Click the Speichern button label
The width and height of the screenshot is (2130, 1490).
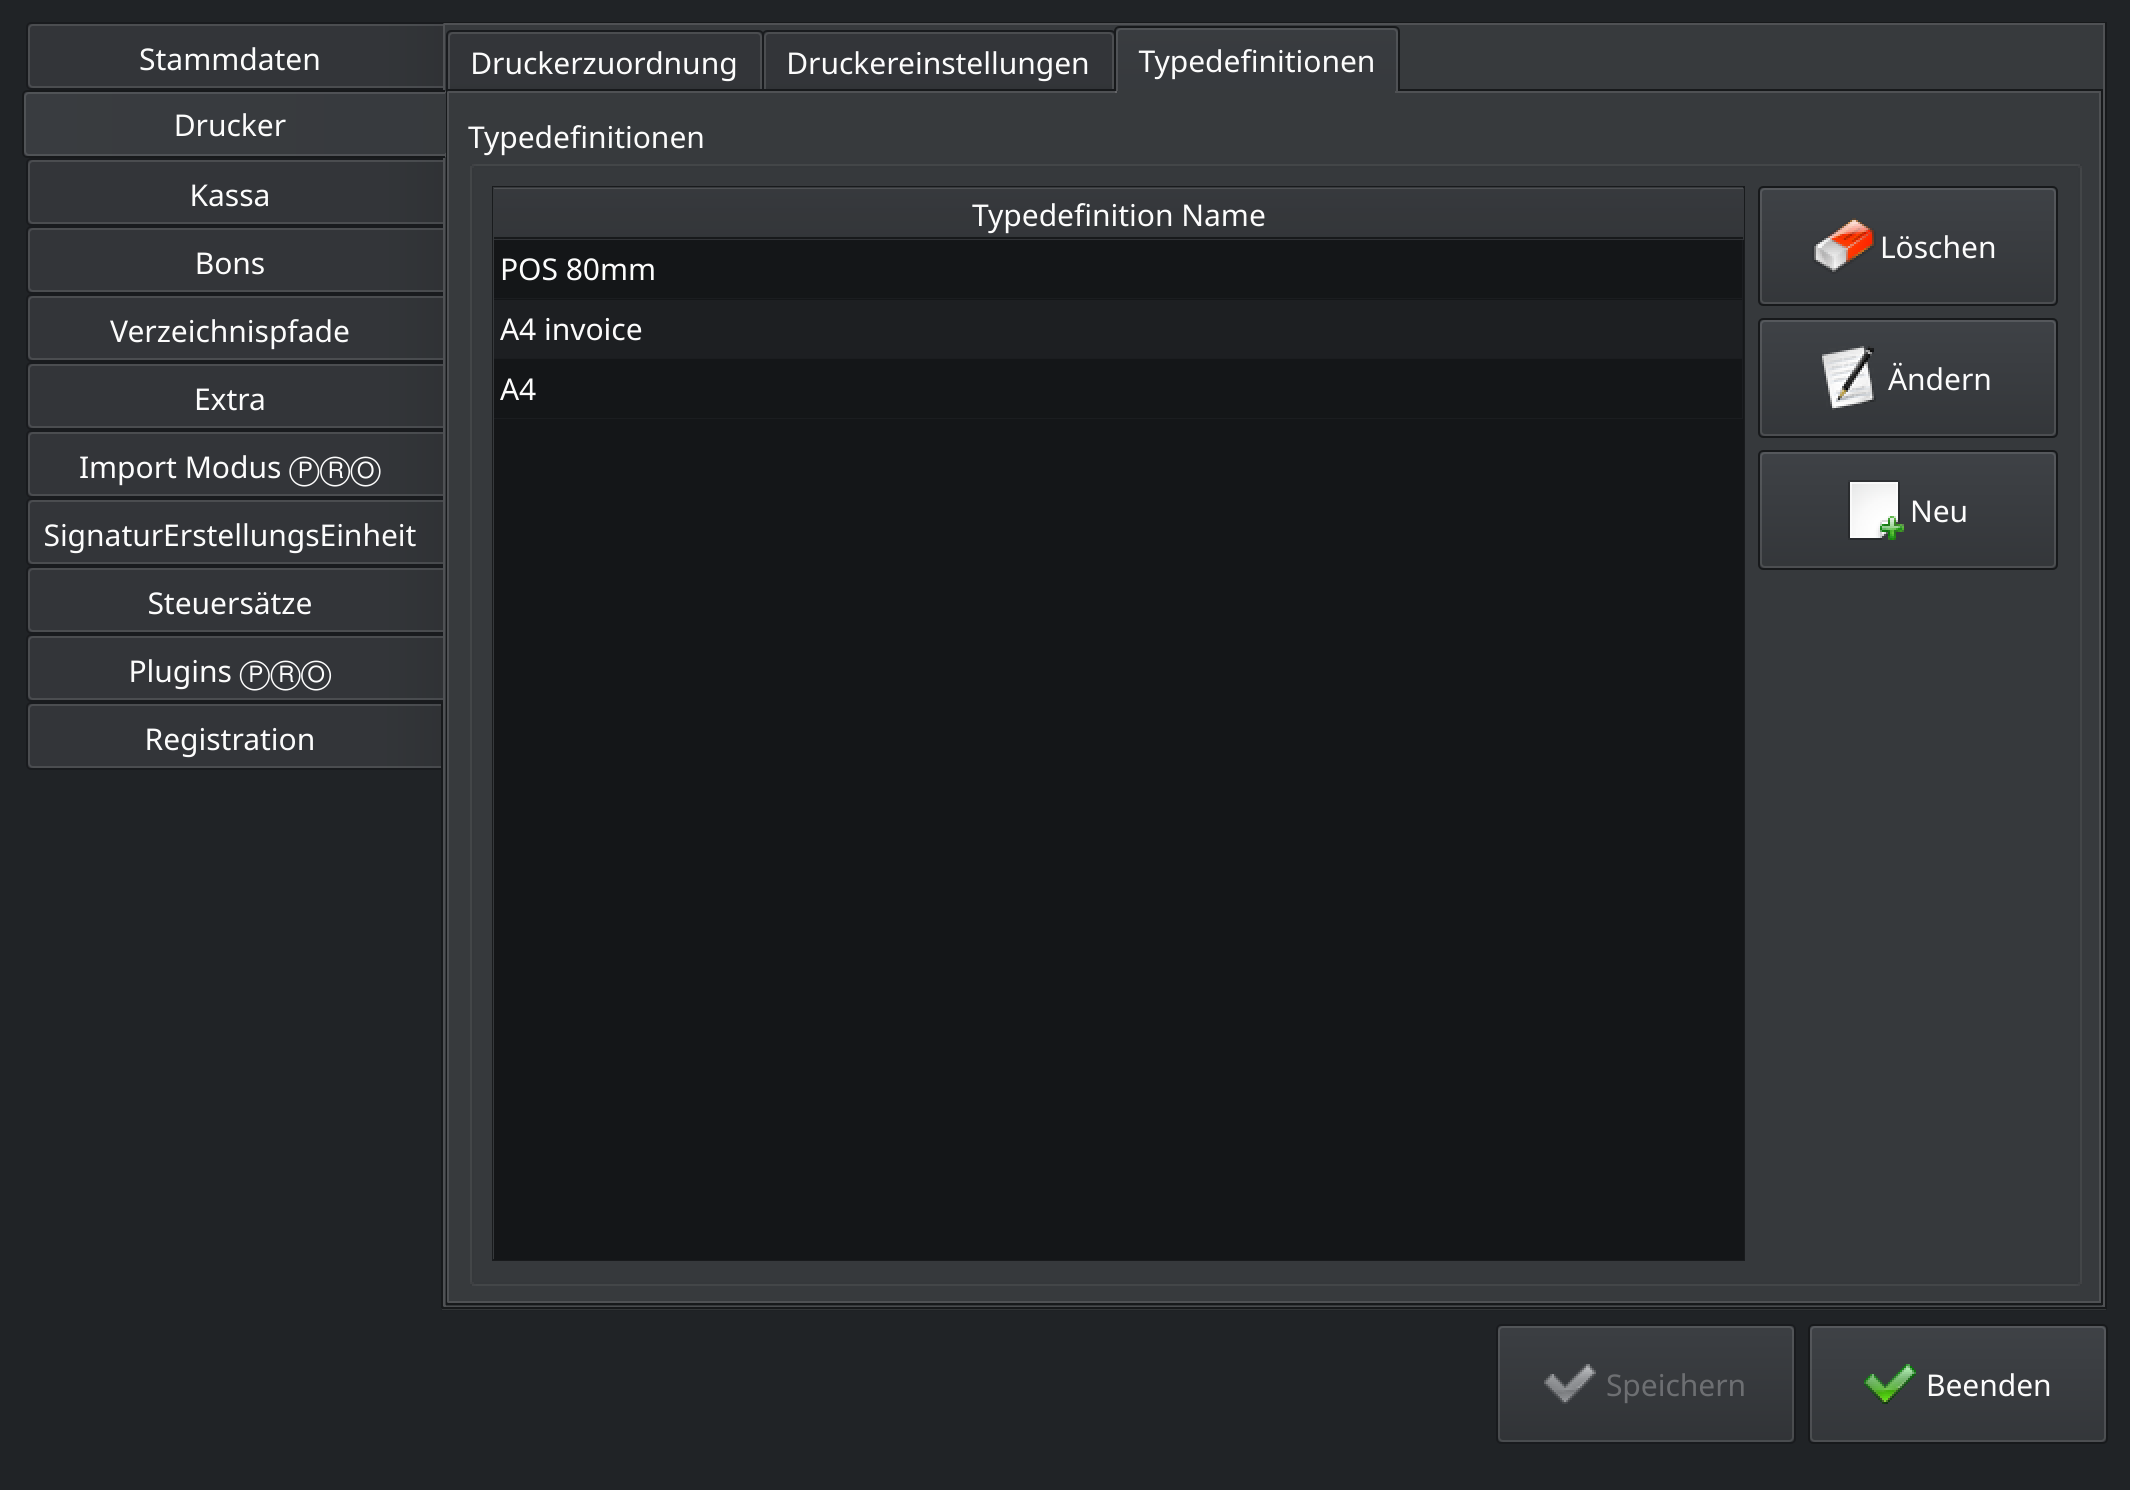(1675, 1385)
